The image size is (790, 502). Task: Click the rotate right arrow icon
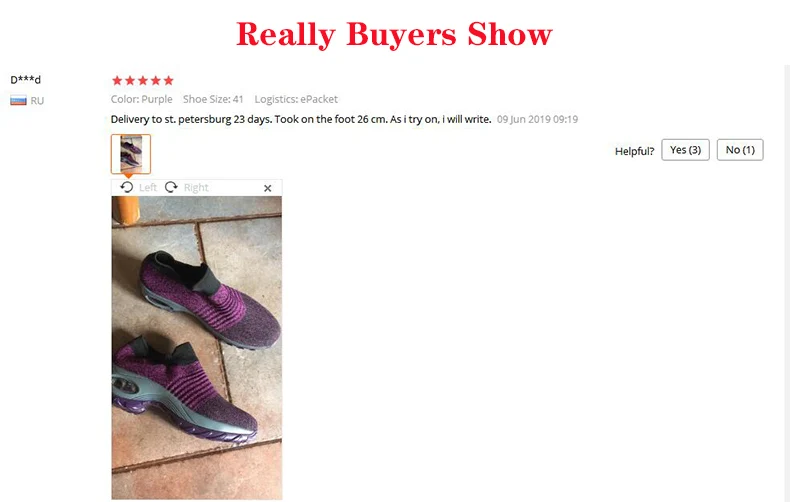171,187
